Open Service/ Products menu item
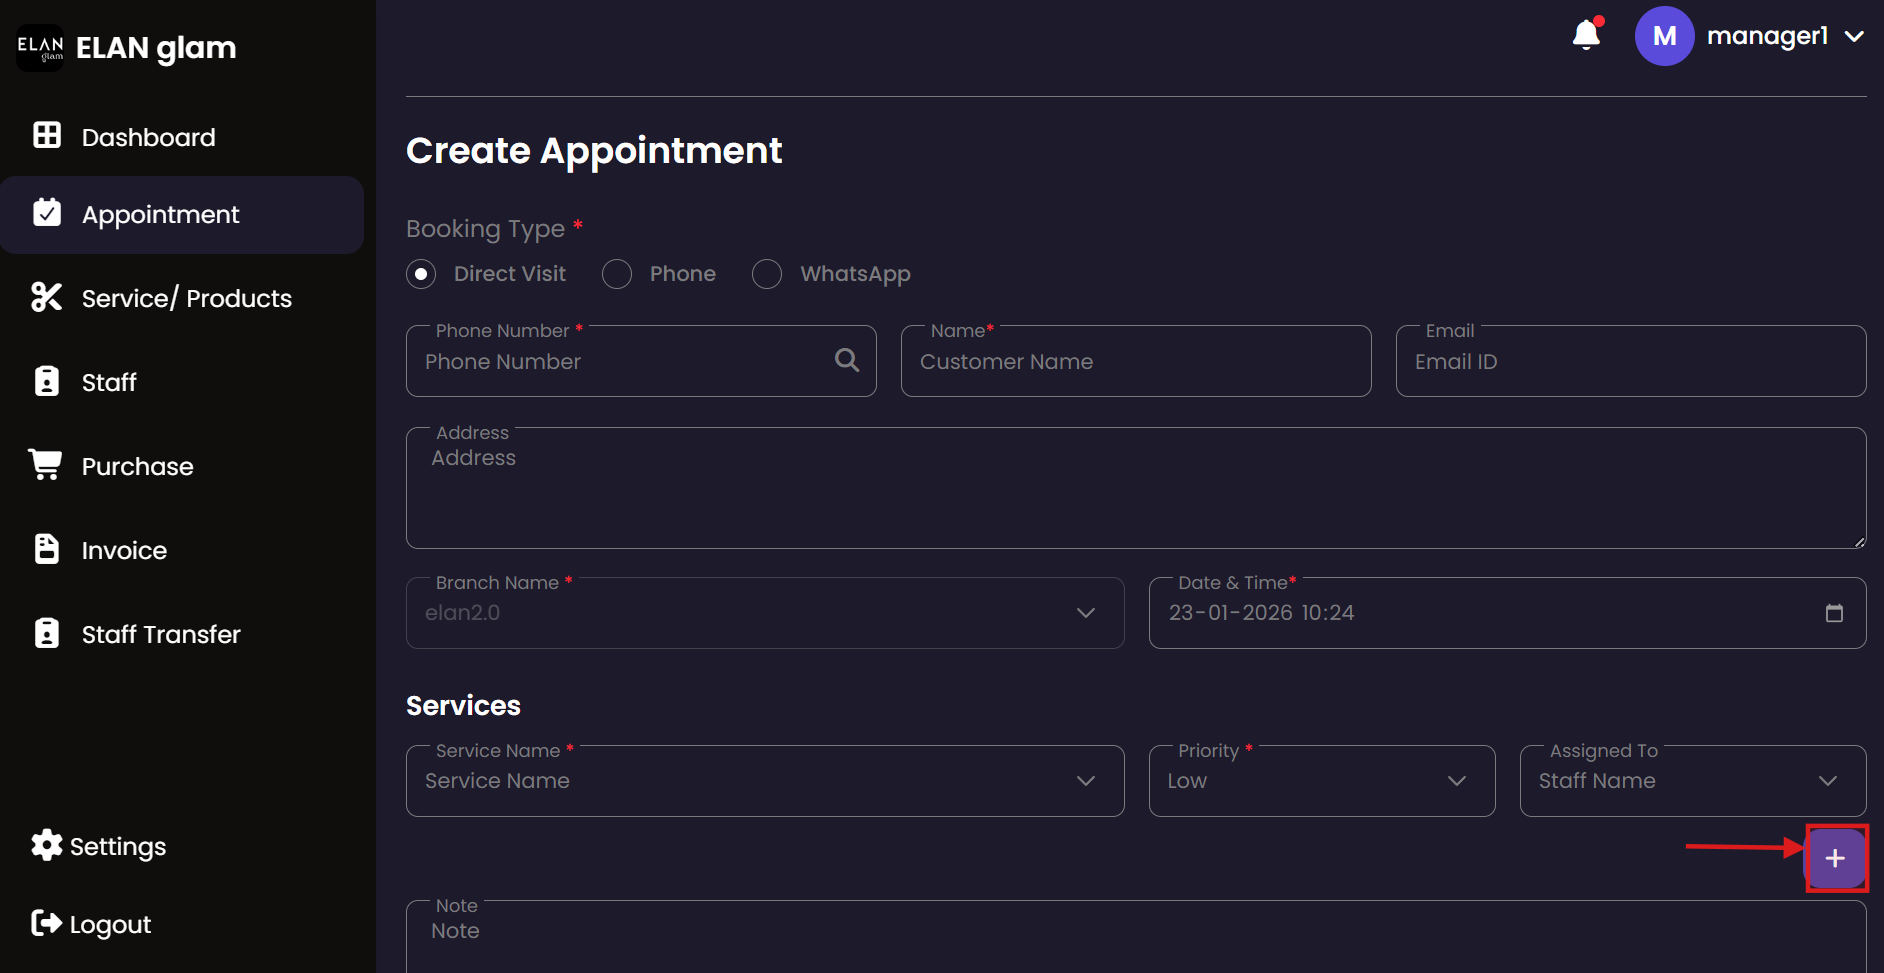The image size is (1884, 973). pos(186,298)
